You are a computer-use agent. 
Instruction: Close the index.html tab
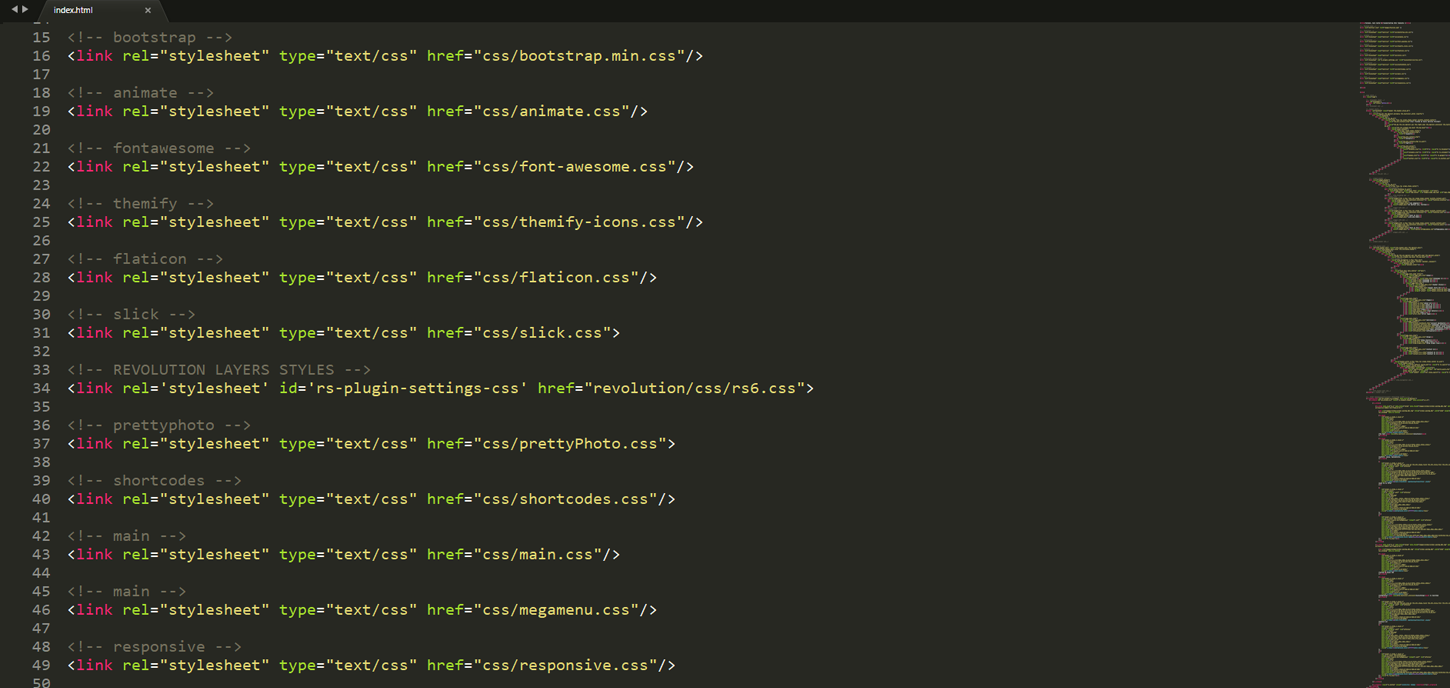coord(148,10)
